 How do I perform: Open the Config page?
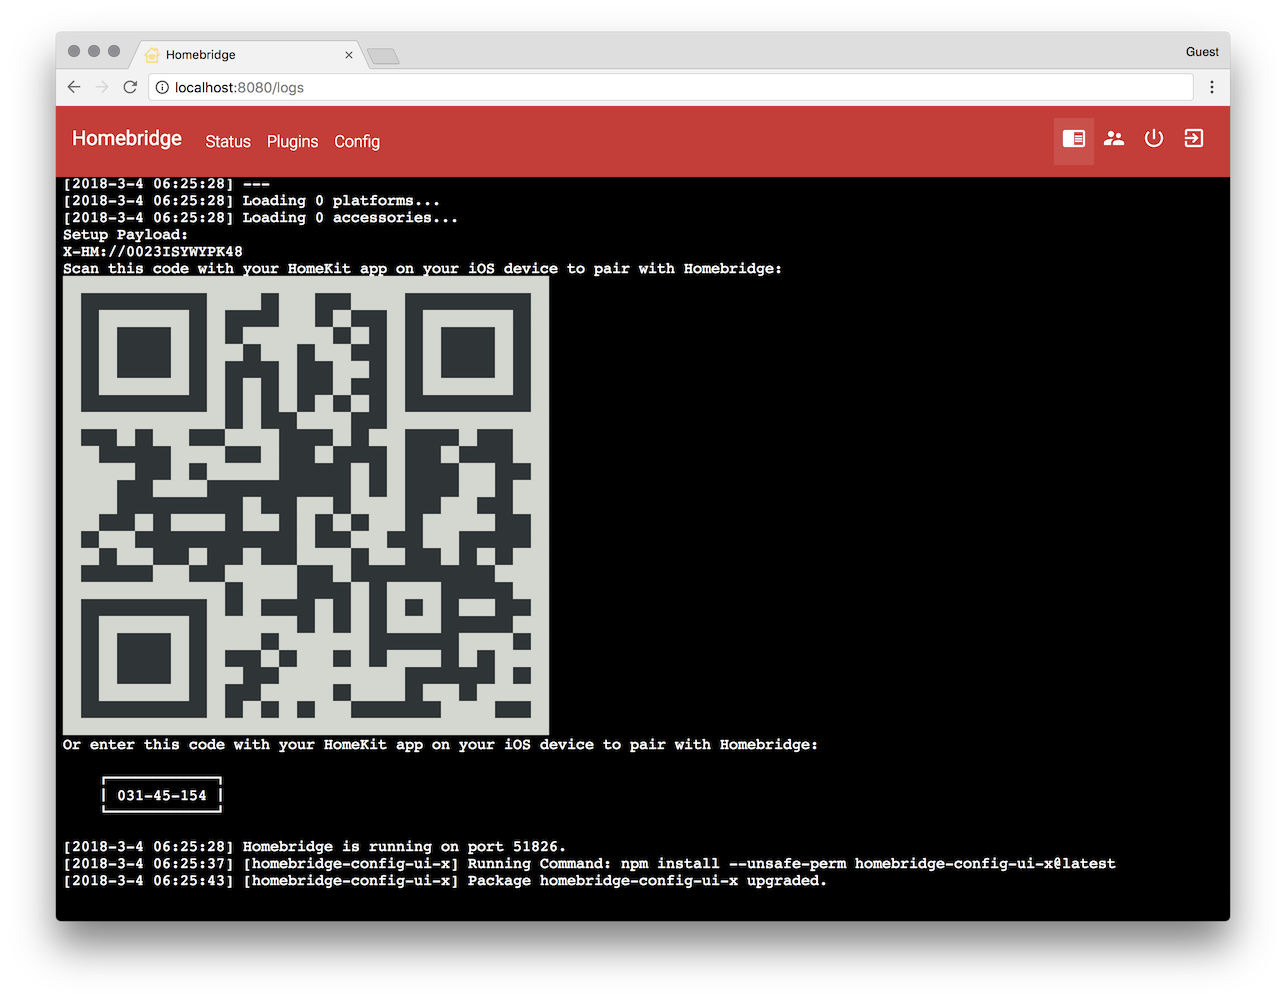point(357,142)
